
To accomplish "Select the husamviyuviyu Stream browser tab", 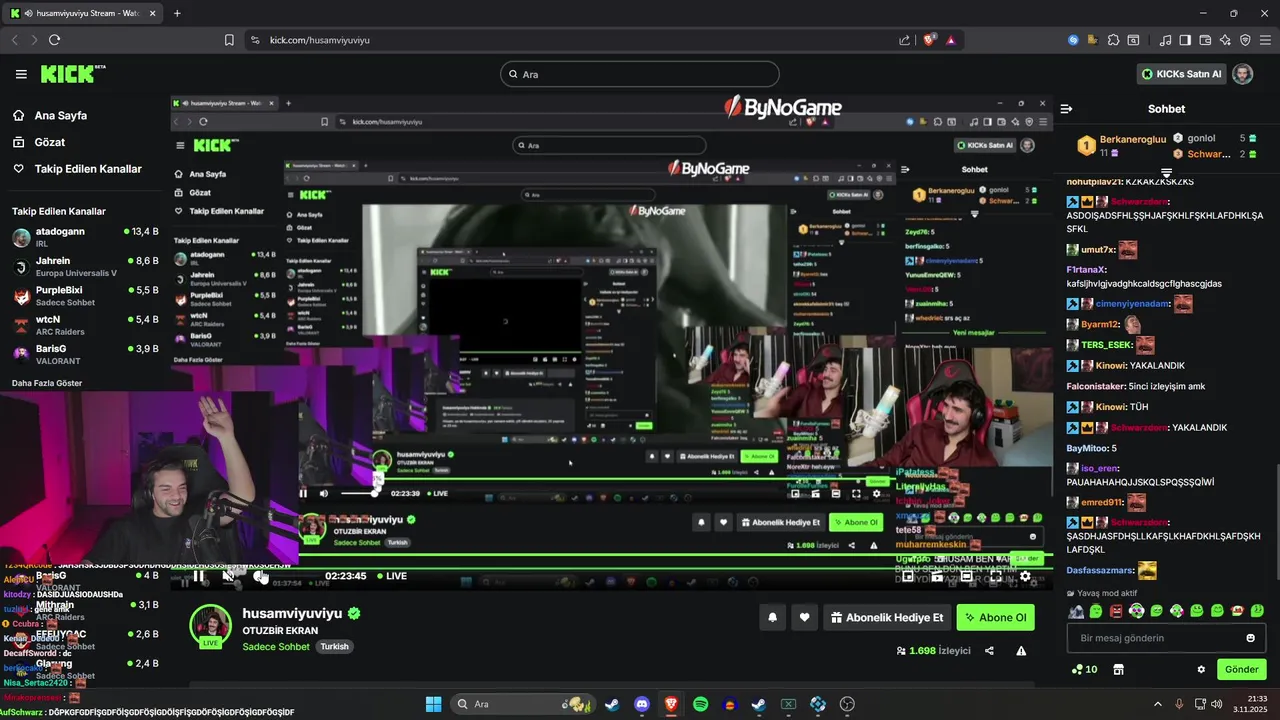I will 85,13.
